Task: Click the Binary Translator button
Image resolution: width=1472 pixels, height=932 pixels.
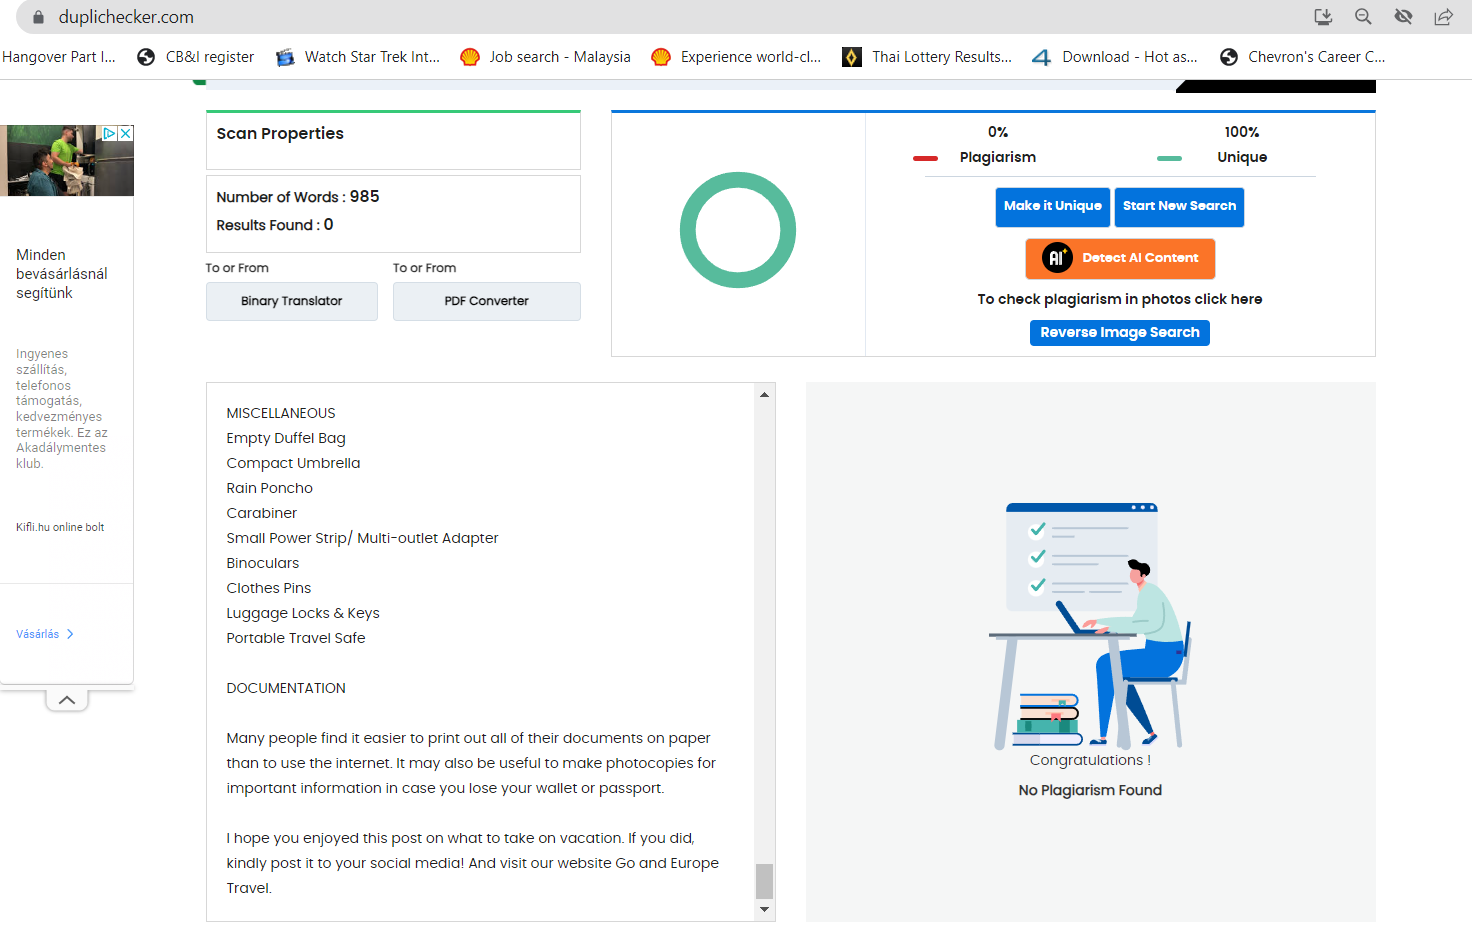Action: click(x=292, y=301)
